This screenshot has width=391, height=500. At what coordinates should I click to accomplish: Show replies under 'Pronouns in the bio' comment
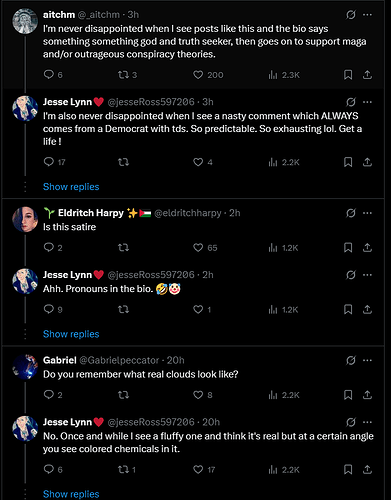[71, 334]
